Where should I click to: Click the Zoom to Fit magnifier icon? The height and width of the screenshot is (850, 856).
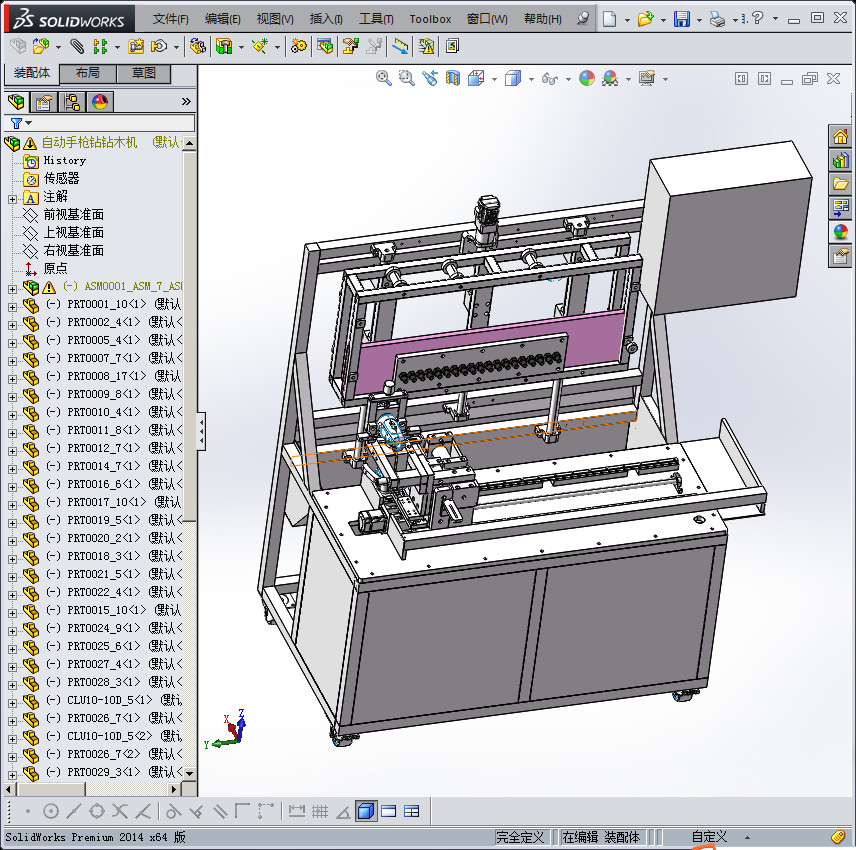383,78
